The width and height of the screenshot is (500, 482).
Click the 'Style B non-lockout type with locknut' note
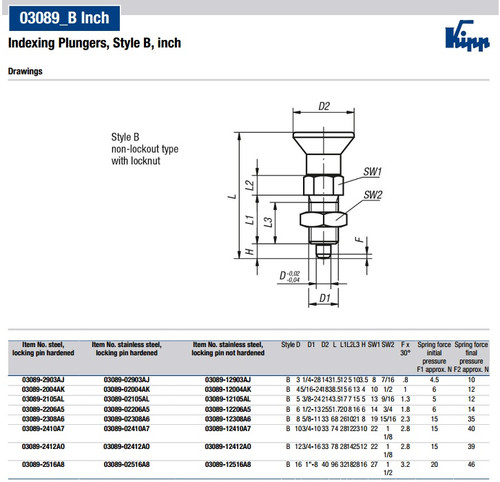coord(145,149)
